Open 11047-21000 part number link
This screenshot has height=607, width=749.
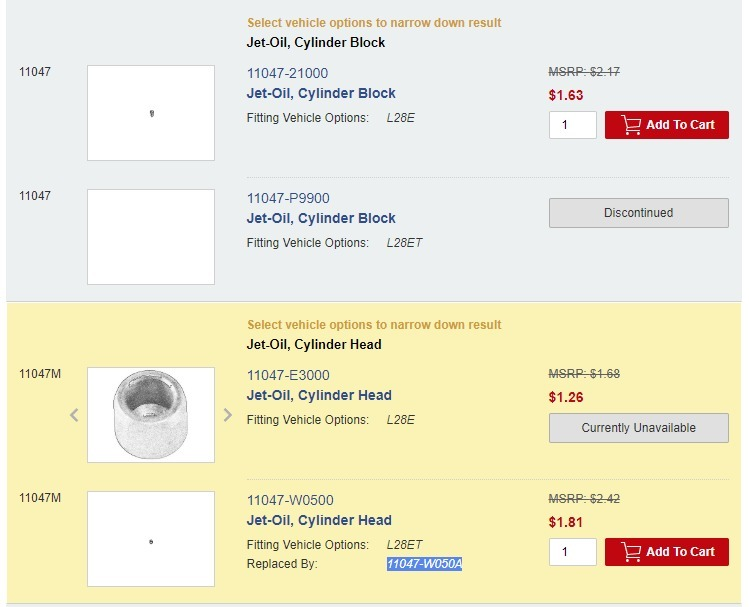click(287, 73)
